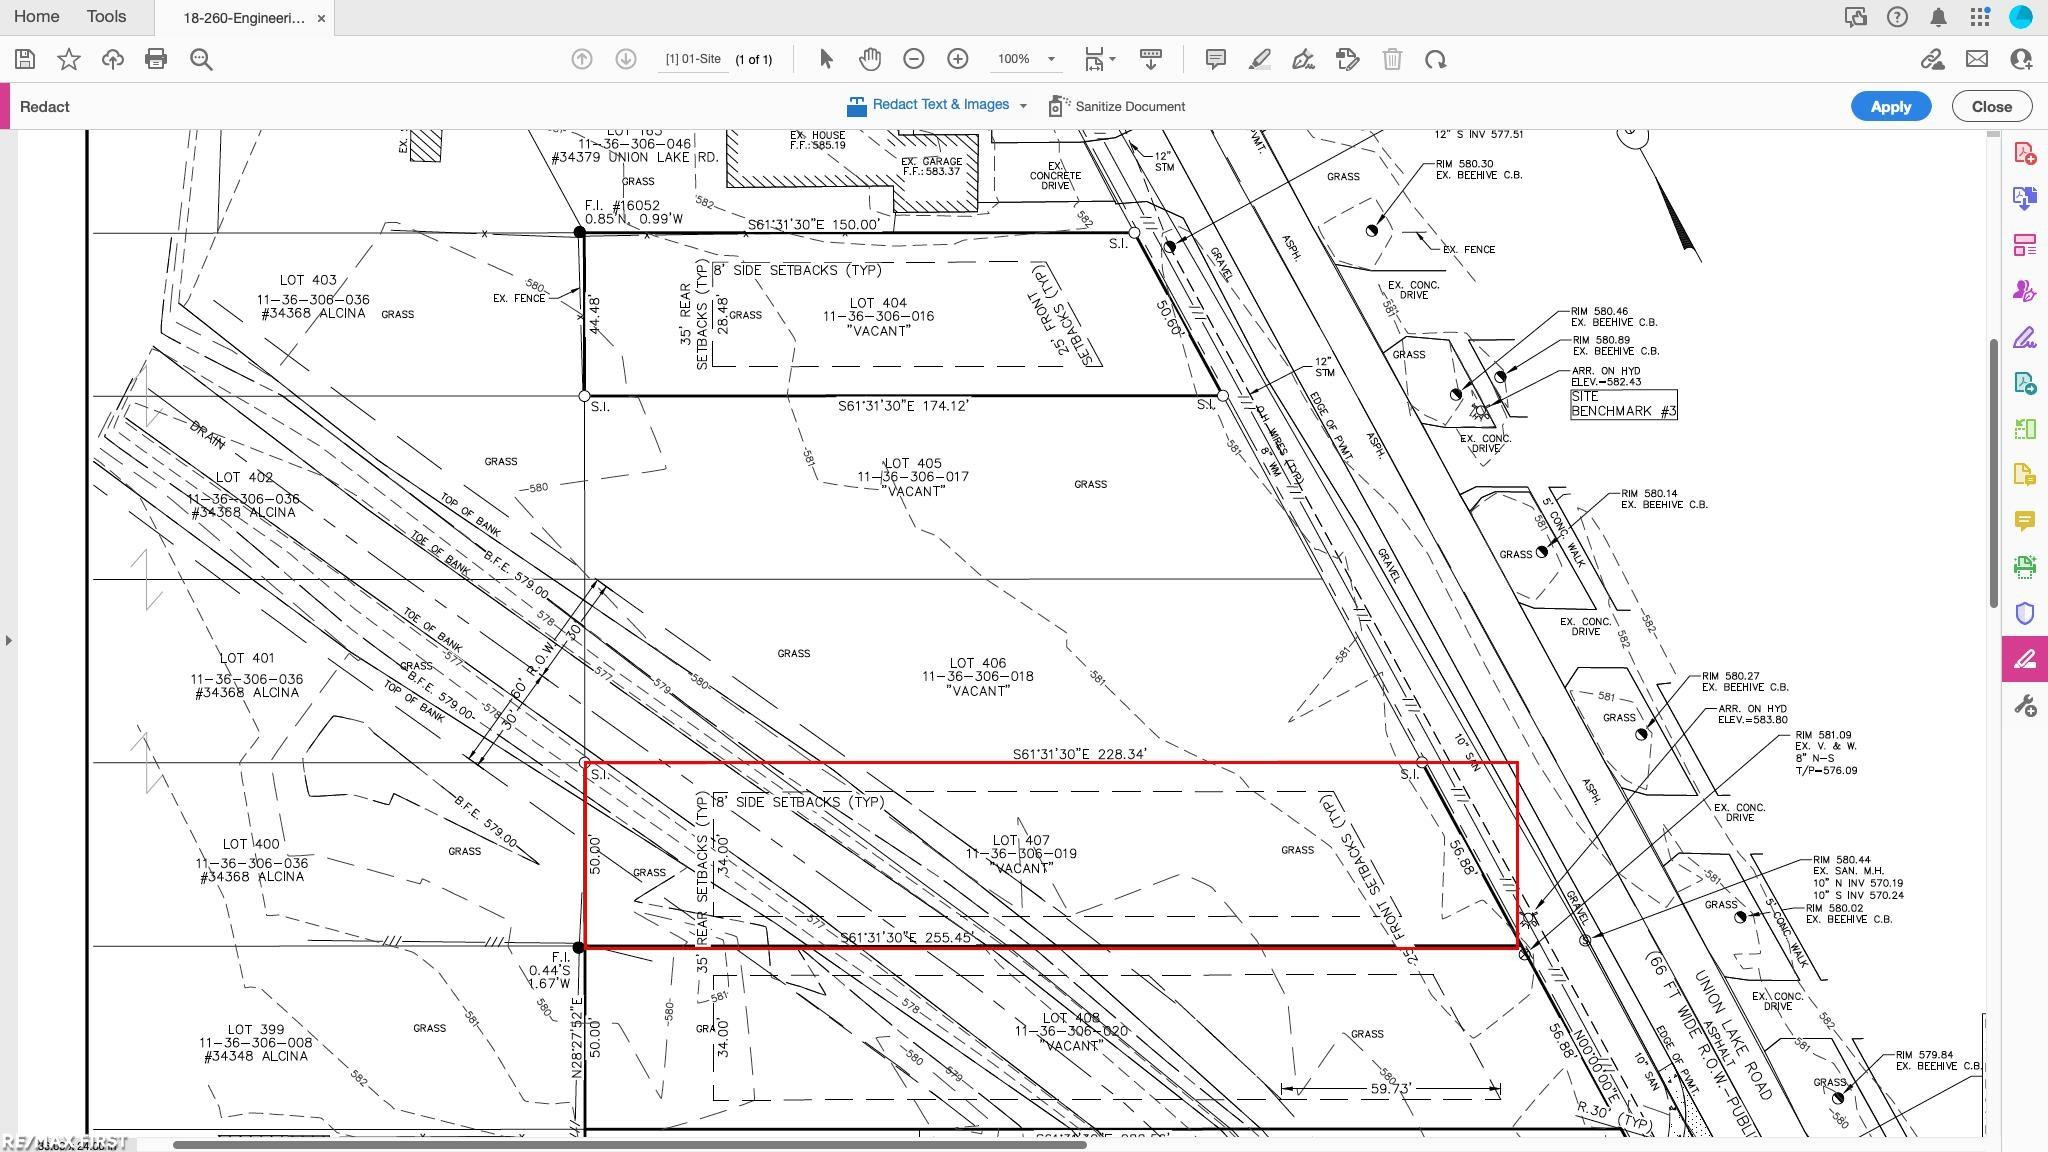Viewport: 2048px width, 1152px height.
Task: Open the Protect shield tool in sidebar
Action: click(2024, 613)
